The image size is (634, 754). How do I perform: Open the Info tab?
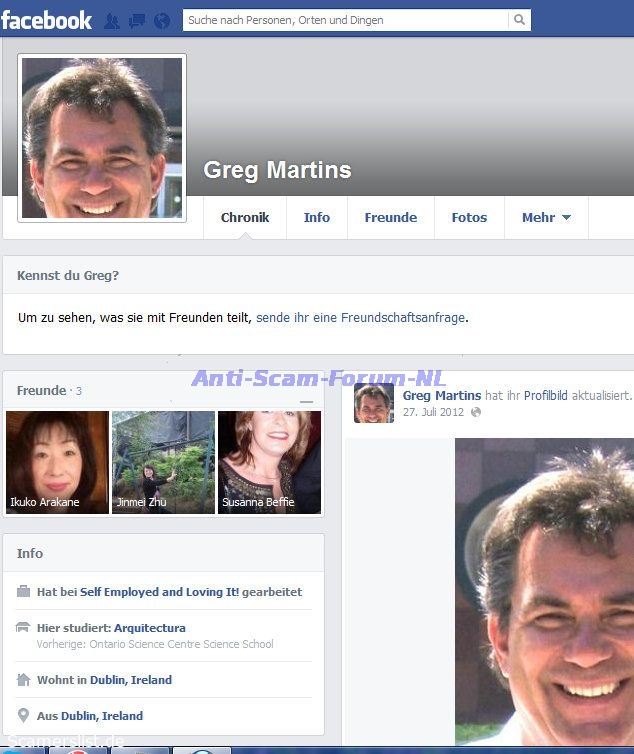317,217
